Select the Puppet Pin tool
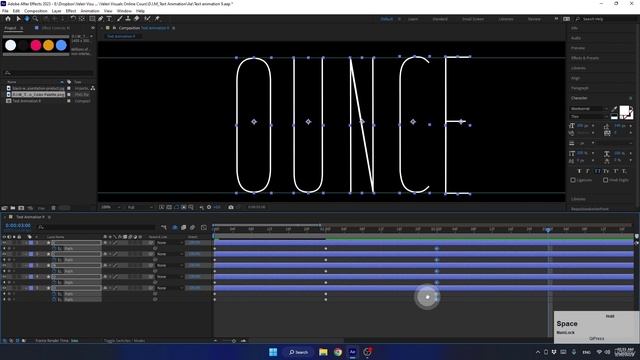This screenshot has height=360, width=640. click(157, 19)
